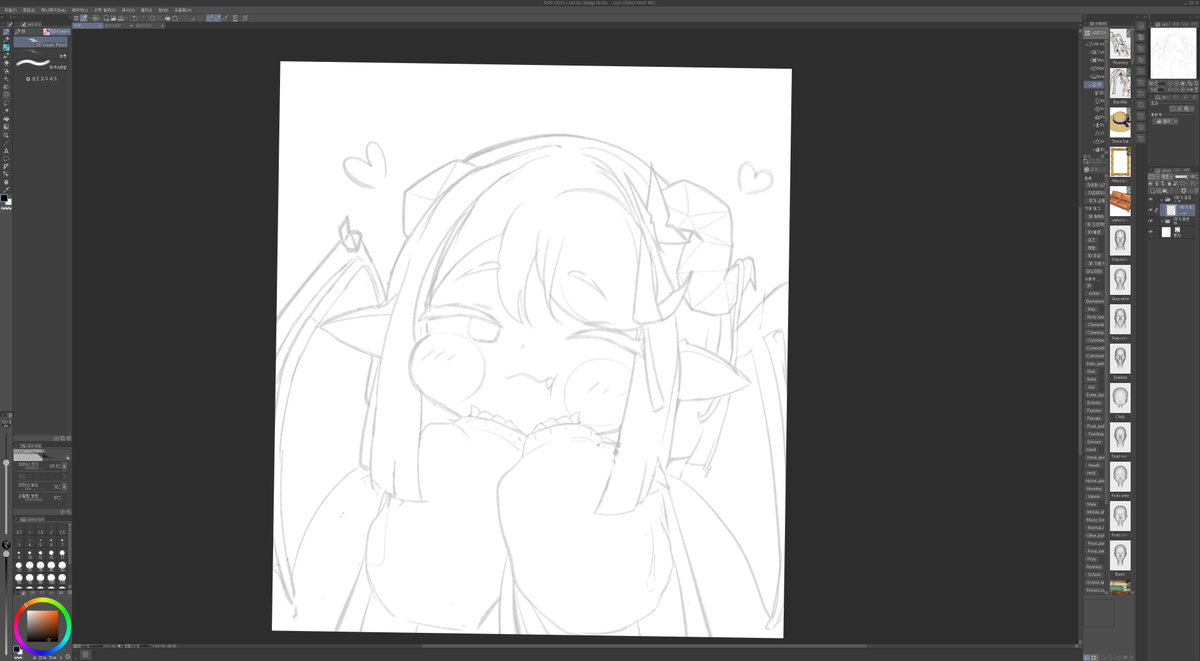1200x661 pixels.
Task: Select the SU-Cream sub tool group tab
Action: (x=56, y=32)
